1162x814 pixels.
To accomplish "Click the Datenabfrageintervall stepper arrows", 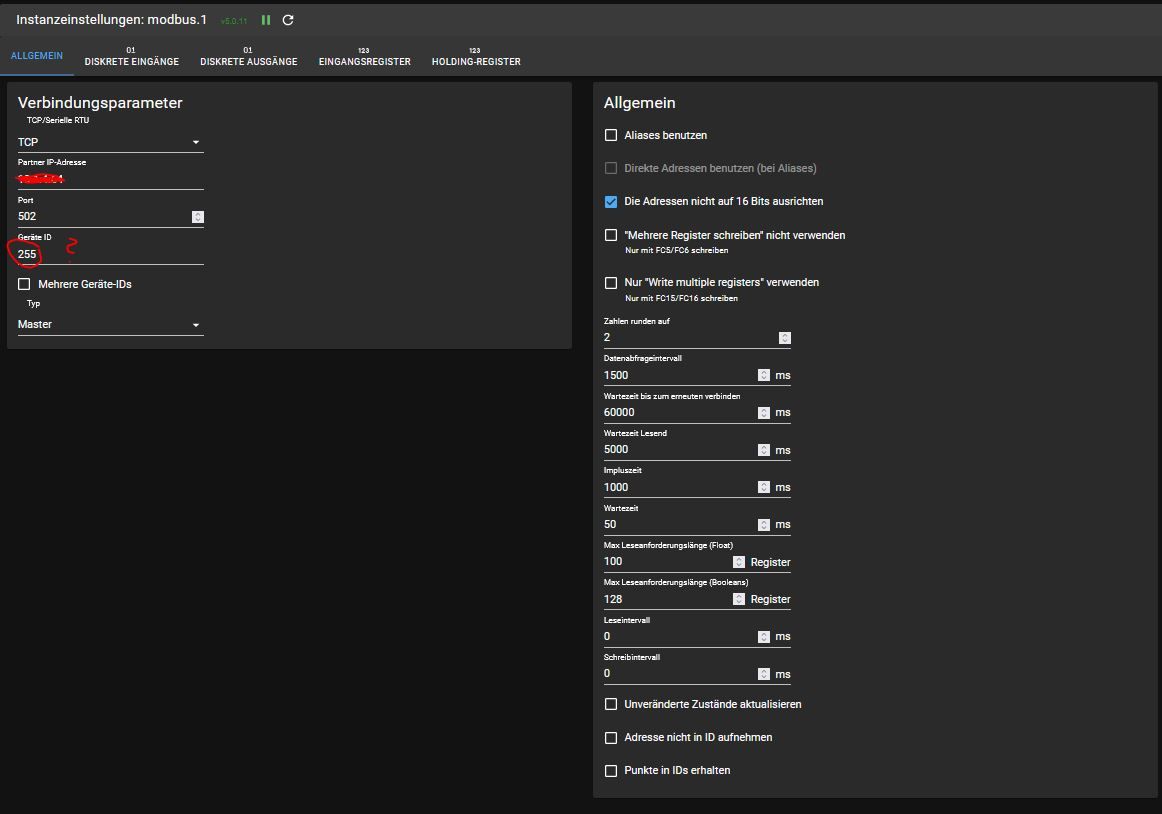I will pyautogui.click(x=764, y=375).
